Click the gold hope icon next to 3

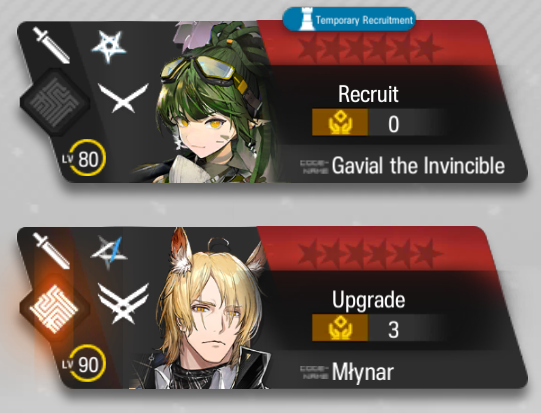(340, 328)
